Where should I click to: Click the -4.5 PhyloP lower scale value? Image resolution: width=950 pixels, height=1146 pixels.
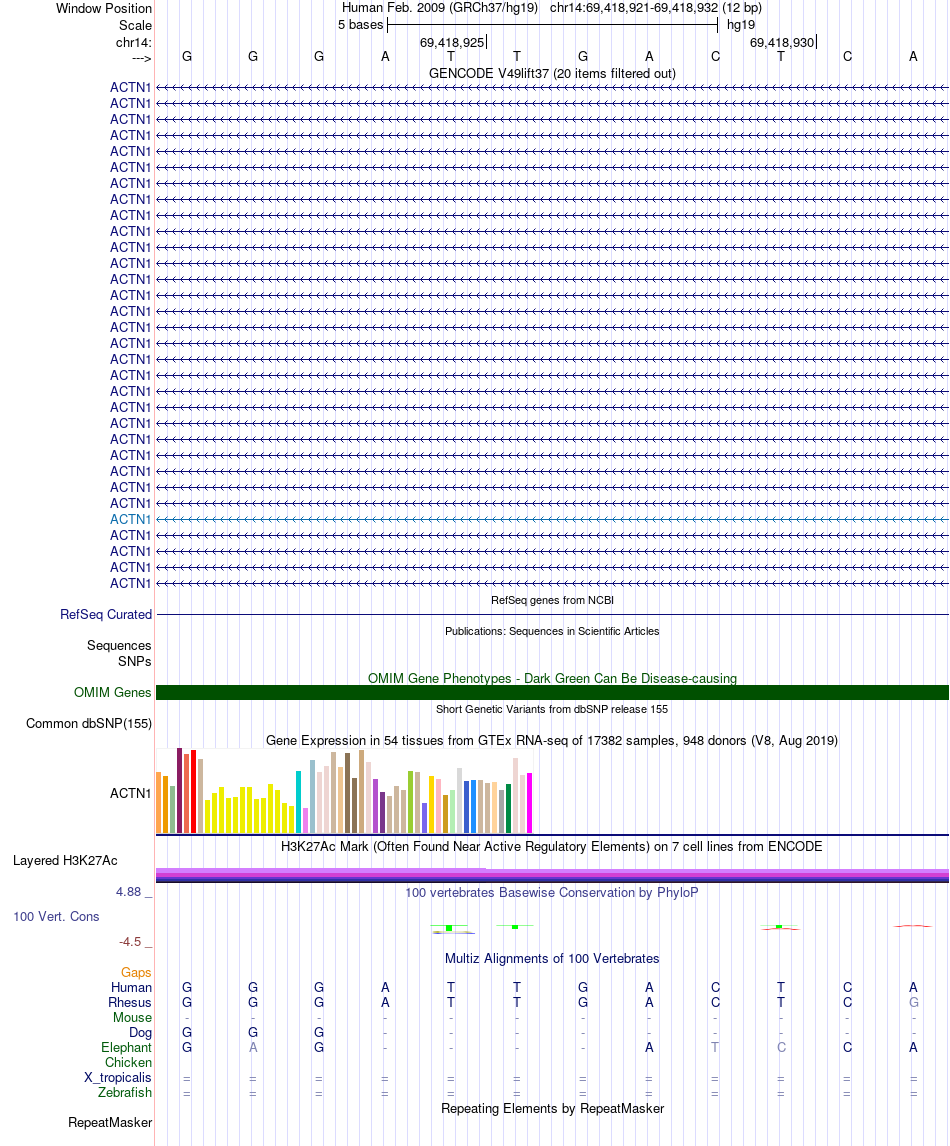[x=130, y=941]
